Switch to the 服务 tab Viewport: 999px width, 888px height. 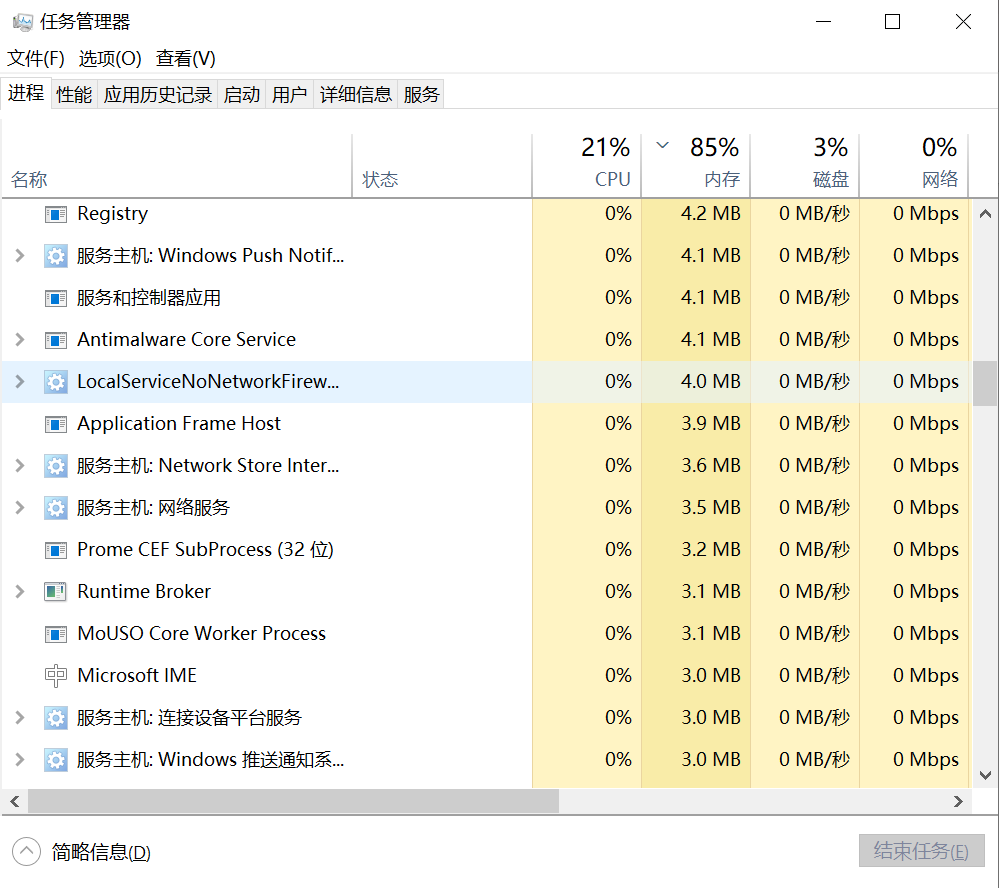[x=421, y=95]
